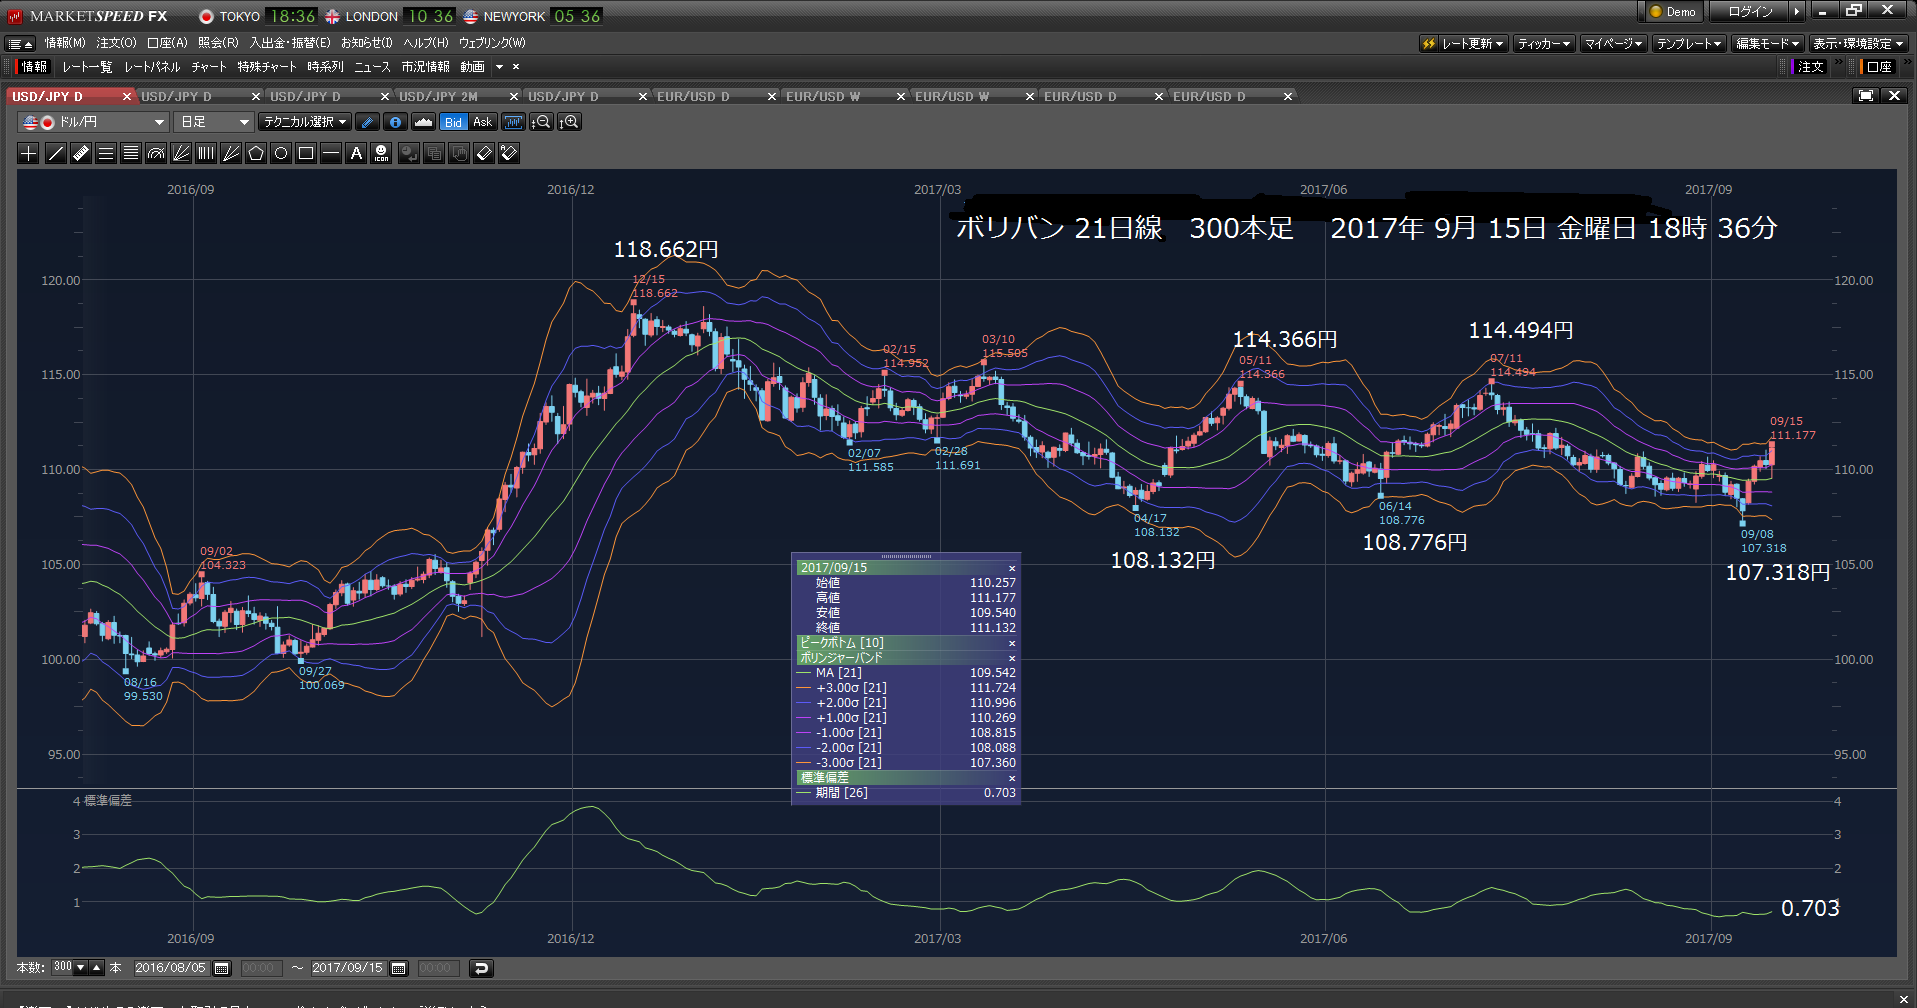This screenshot has height=1008, width=1917.
Task: Open 市況情報 in the info bar
Action: point(426,67)
